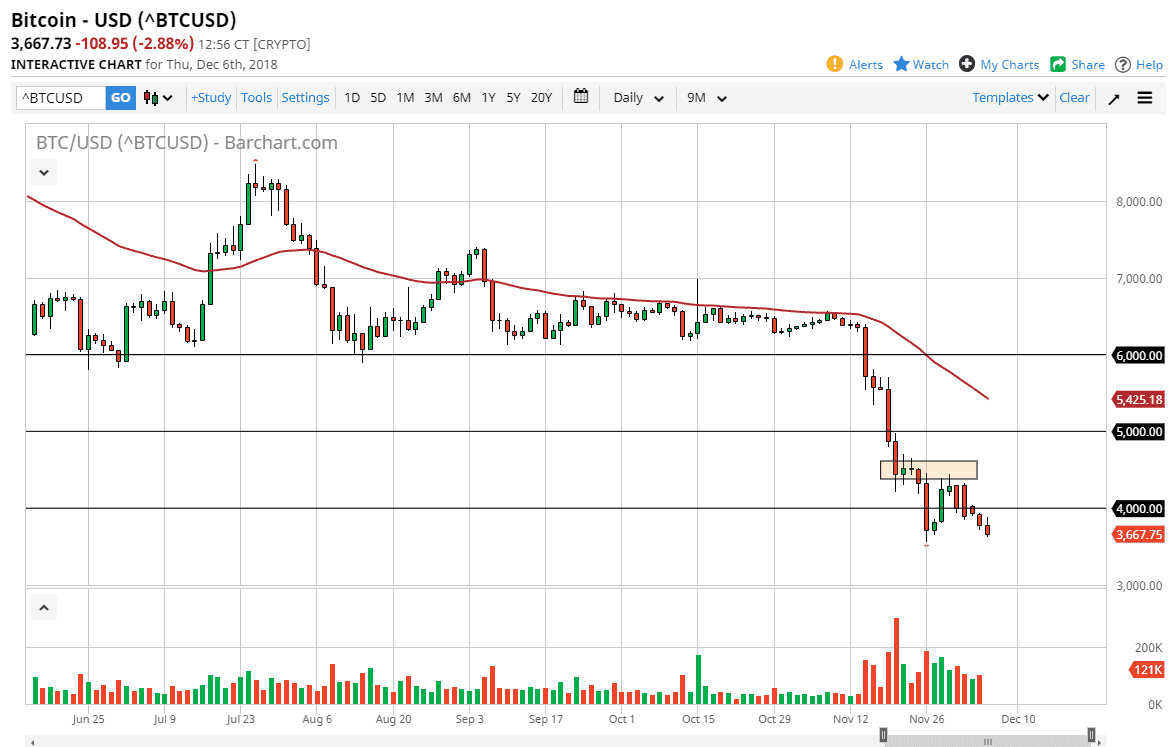The width and height of the screenshot is (1172, 747).
Task: Open the 9M range dropdown
Action: coord(707,97)
